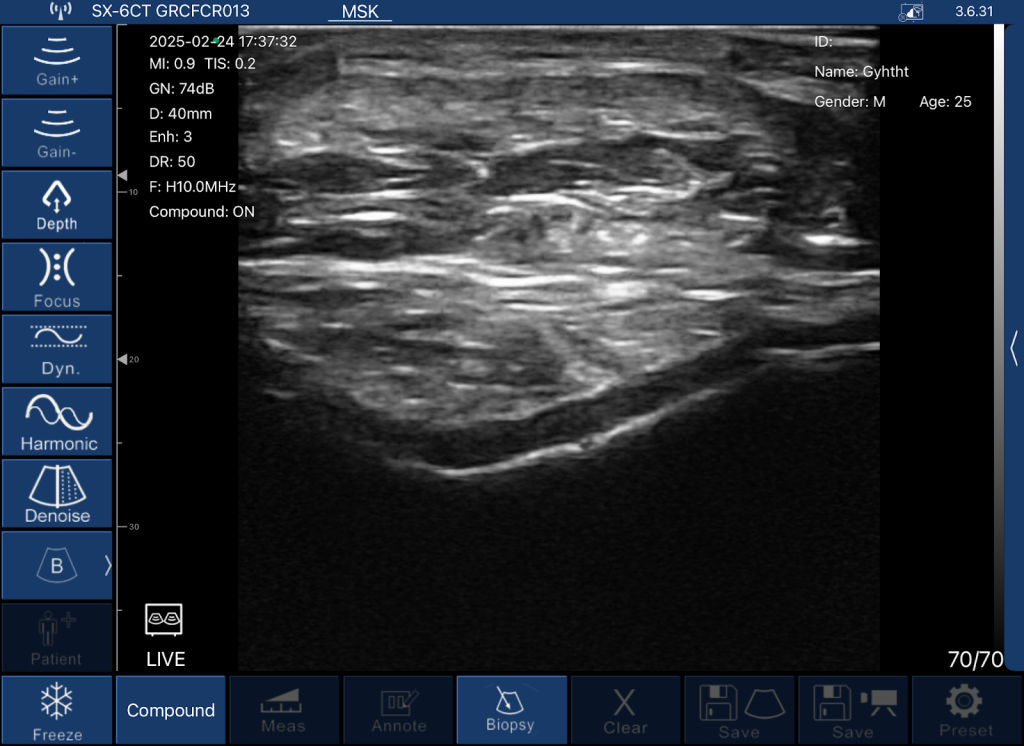Image resolution: width=1024 pixels, height=746 pixels.
Task: Adjust dynamic range with the Dyn. button
Action: 57,349
